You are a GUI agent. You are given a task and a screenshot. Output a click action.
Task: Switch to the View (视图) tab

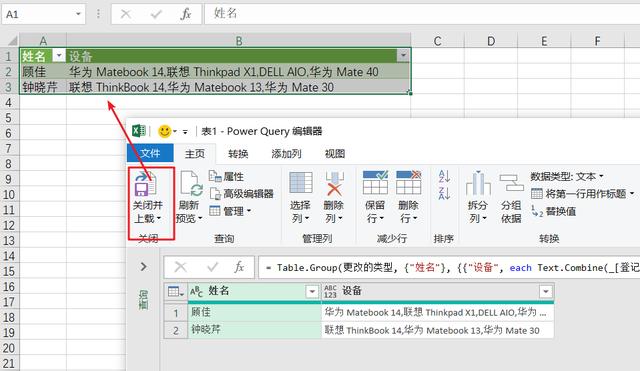tap(335, 154)
